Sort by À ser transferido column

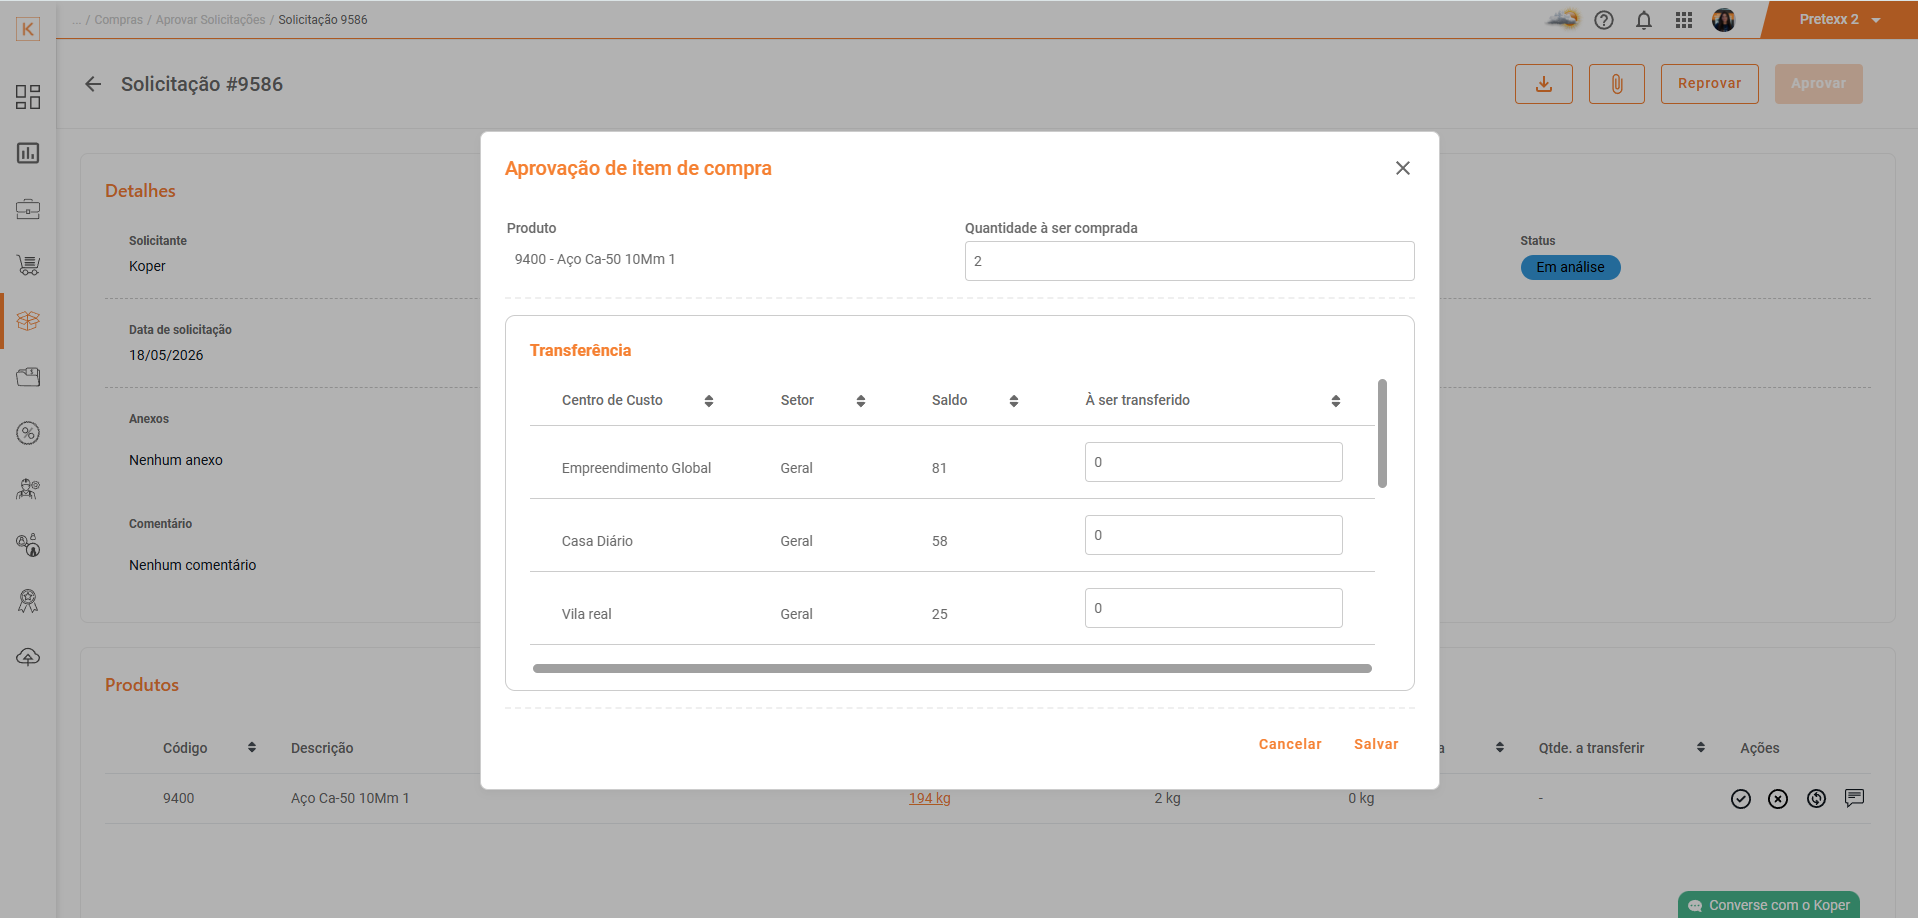coord(1336,401)
